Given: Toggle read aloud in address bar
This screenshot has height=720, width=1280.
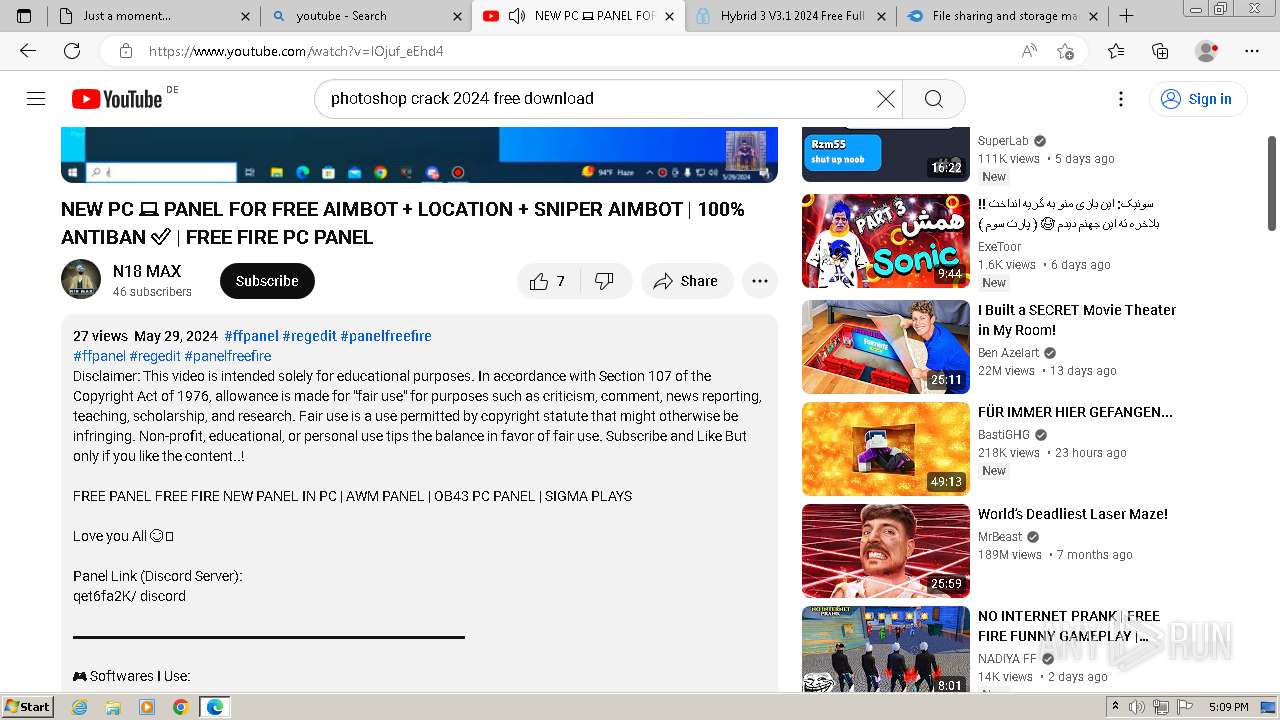Looking at the screenshot, I should click(x=1028, y=51).
